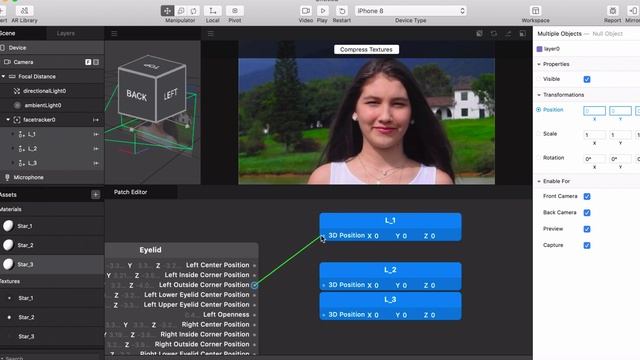Click the patch arrow beside facetracker0
Screen dimensions: 640x360
coord(96,120)
